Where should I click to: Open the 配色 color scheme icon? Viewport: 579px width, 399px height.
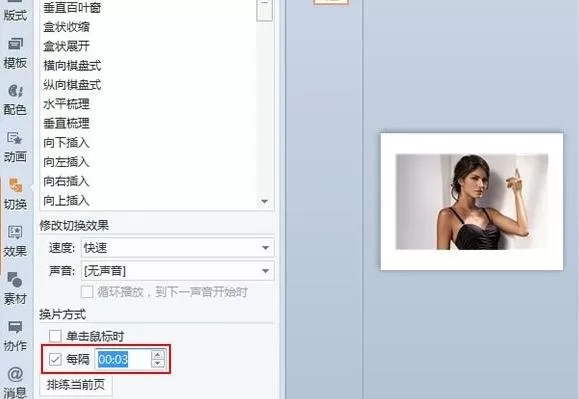pos(15,100)
